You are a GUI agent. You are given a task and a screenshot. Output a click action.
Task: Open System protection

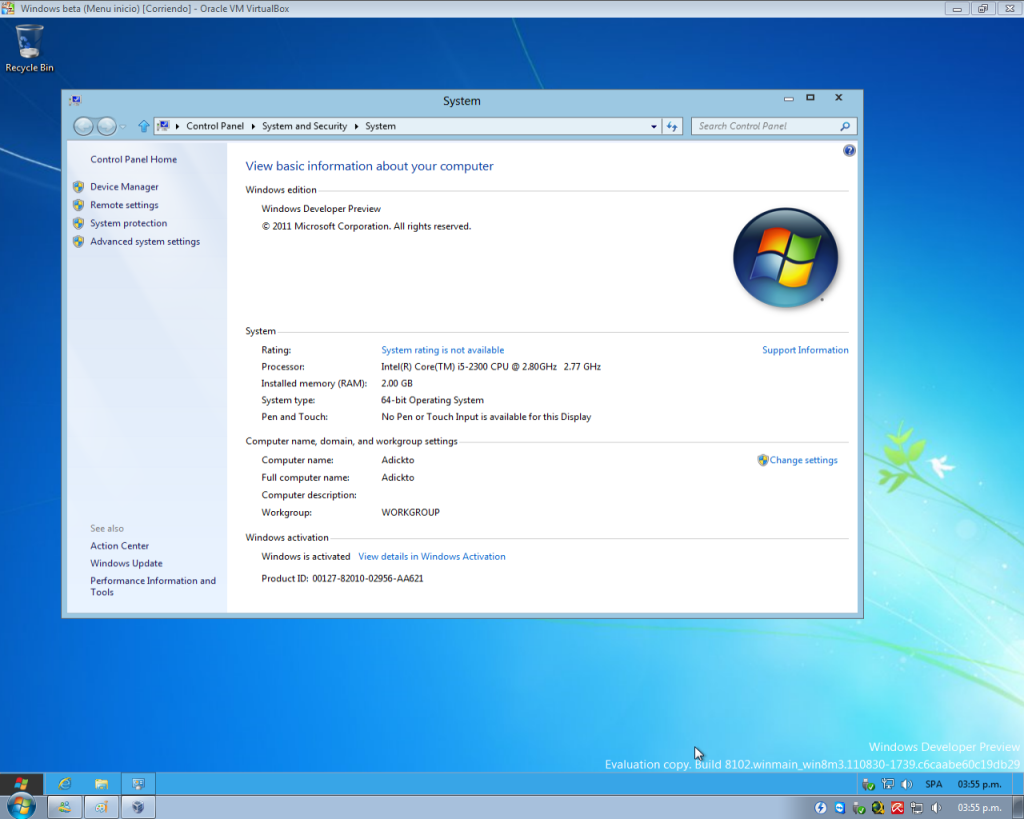tap(129, 223)
